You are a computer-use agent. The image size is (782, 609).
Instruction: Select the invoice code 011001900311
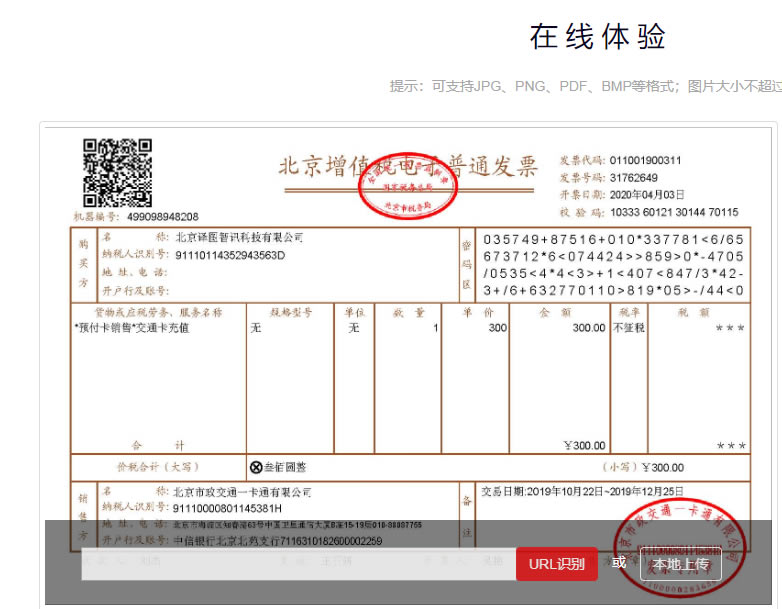click(x=645, y=161)
